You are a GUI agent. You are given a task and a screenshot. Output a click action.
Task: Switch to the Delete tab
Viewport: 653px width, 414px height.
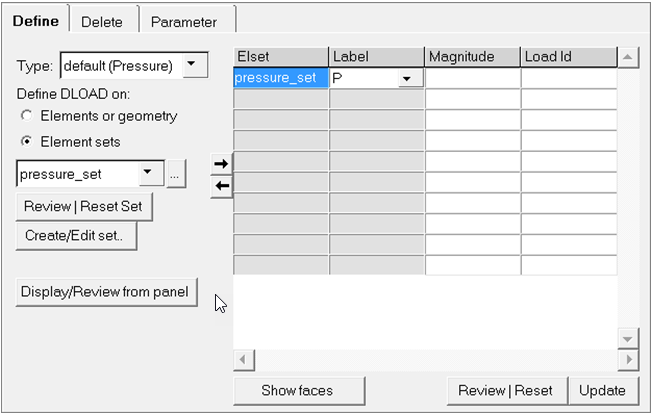coord(102,21)
